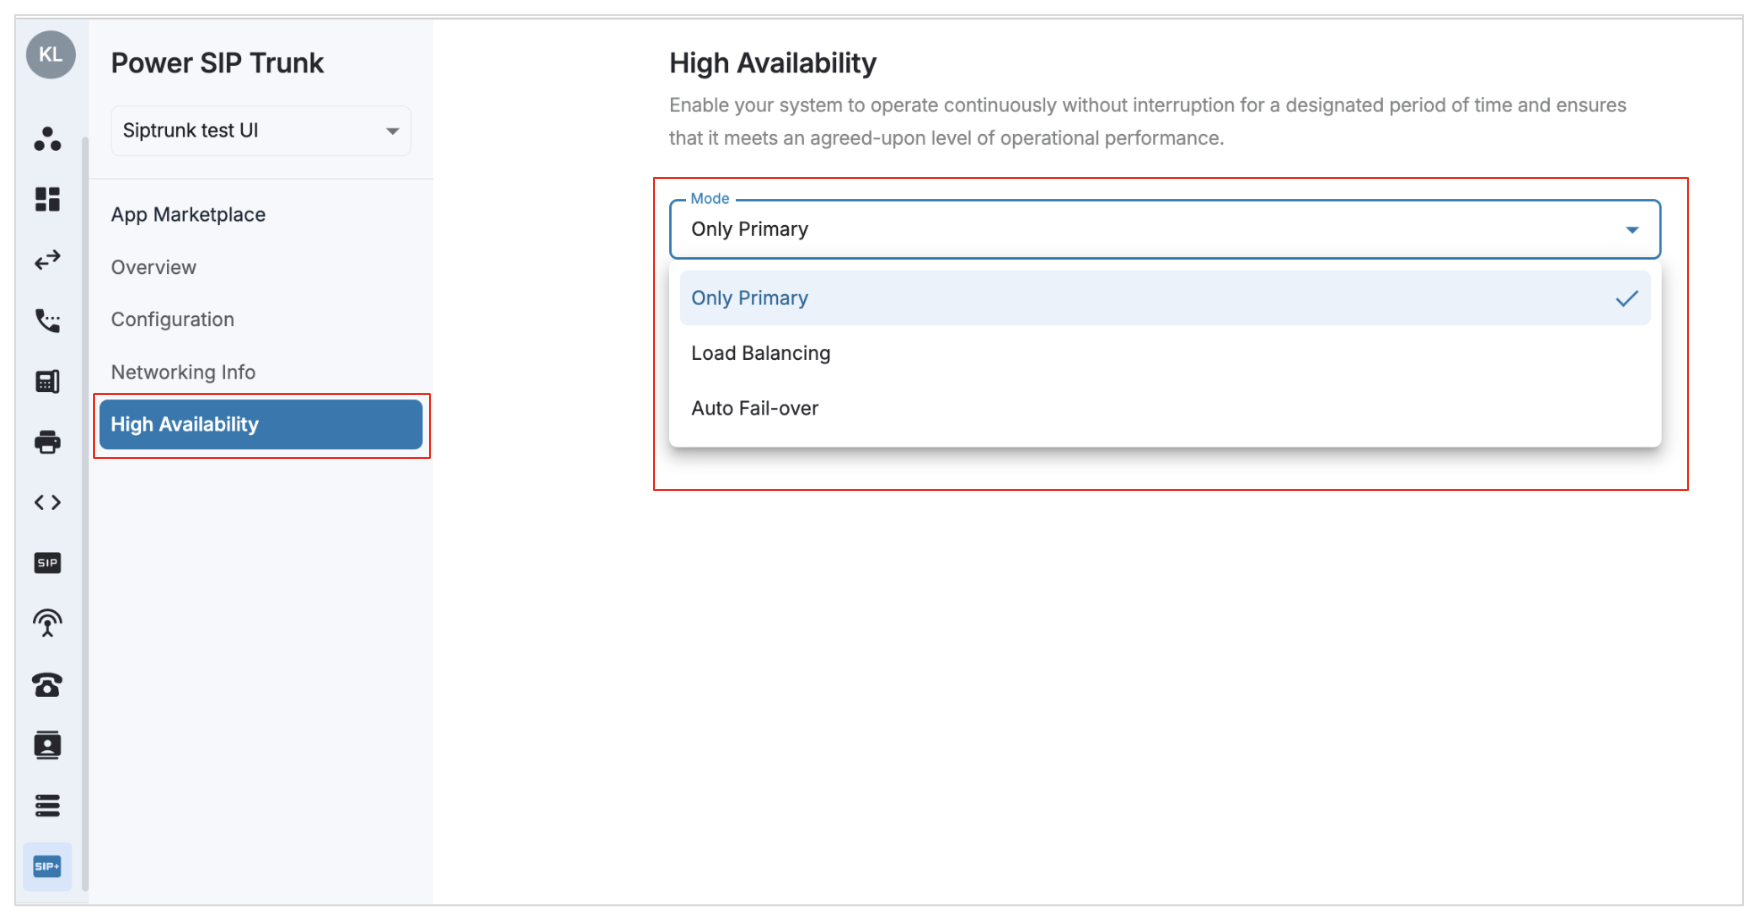Open the black SIP sidebar icon
The height and width of the screenshot is (918, 1754).
47,563
